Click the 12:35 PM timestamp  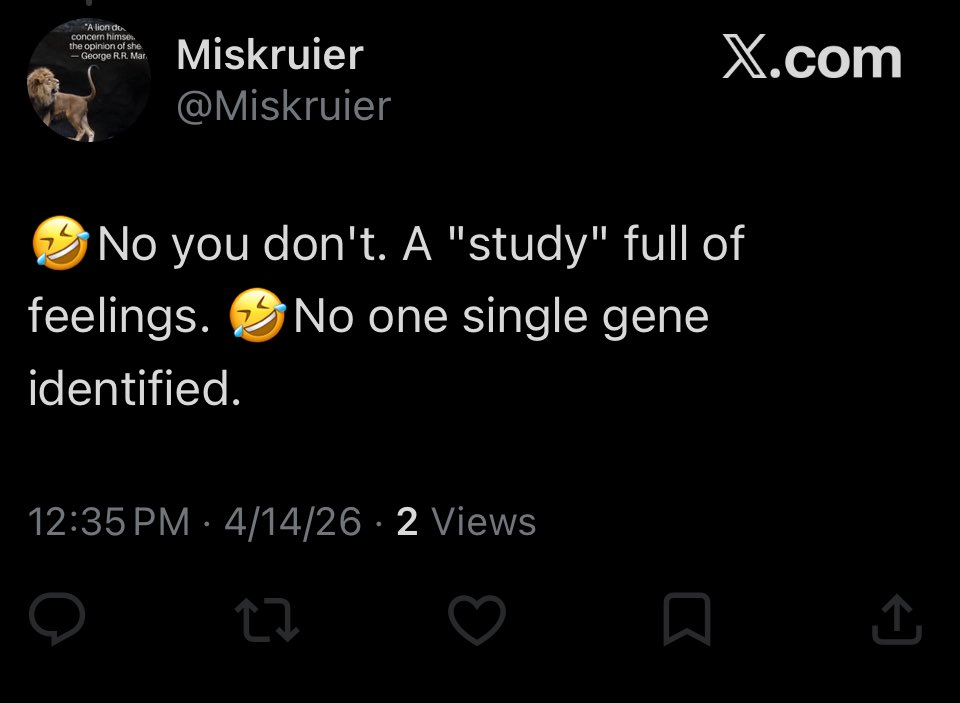click(109, 522)
